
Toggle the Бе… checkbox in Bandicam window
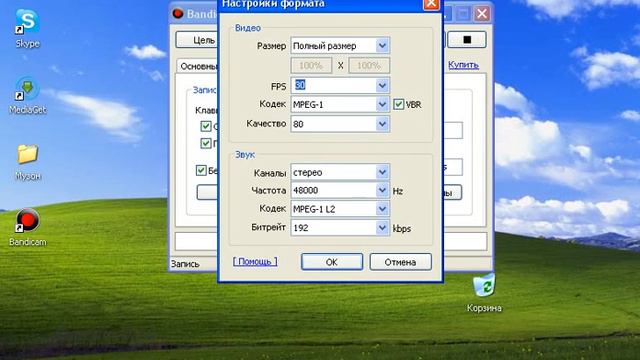201,170
